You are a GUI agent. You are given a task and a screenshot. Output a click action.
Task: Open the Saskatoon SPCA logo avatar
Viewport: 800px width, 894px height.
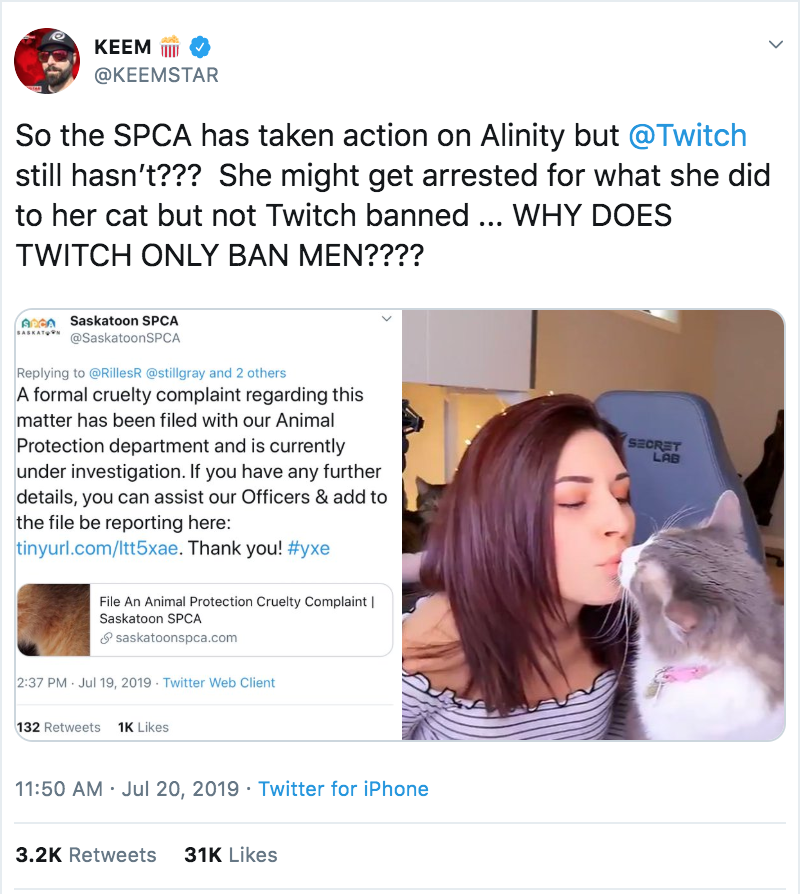(39, 324)
